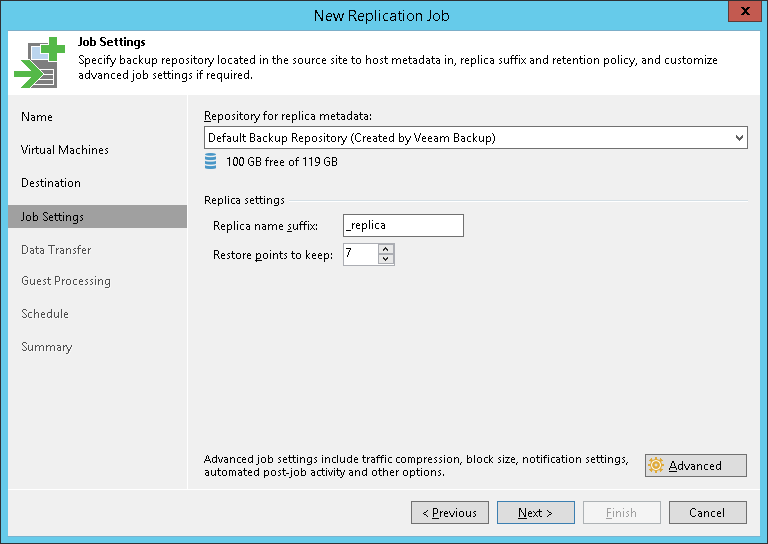Click the Job Settings wizard header icon
The image size is (768, 544).
tap(37, 61)
